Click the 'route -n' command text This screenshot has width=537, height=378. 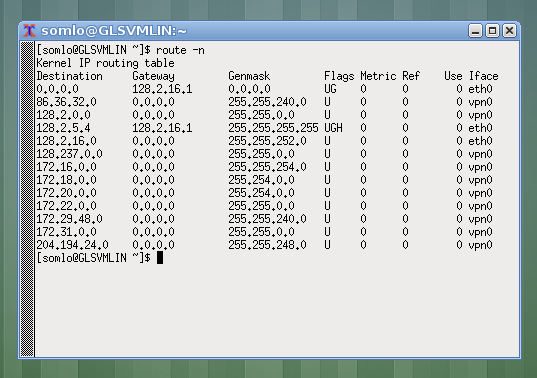[x=180, y=50]
